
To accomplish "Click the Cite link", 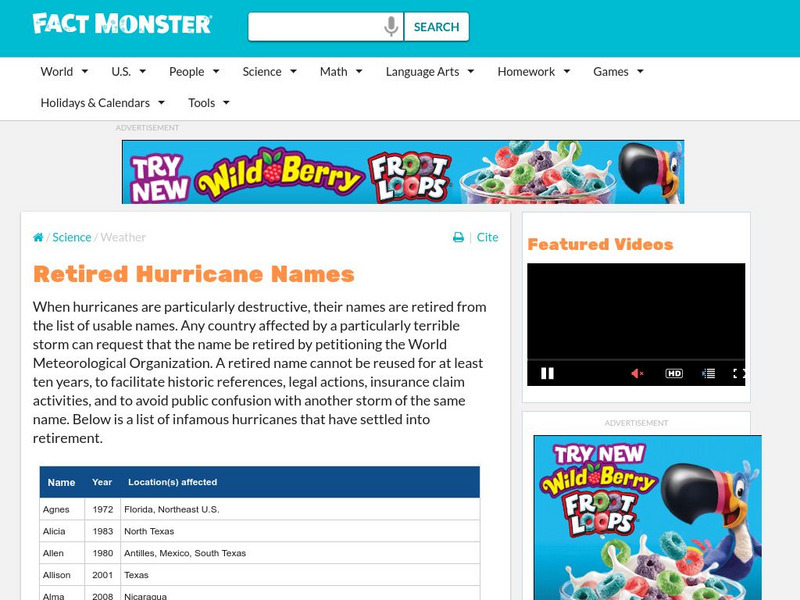I will pos(487,237).
